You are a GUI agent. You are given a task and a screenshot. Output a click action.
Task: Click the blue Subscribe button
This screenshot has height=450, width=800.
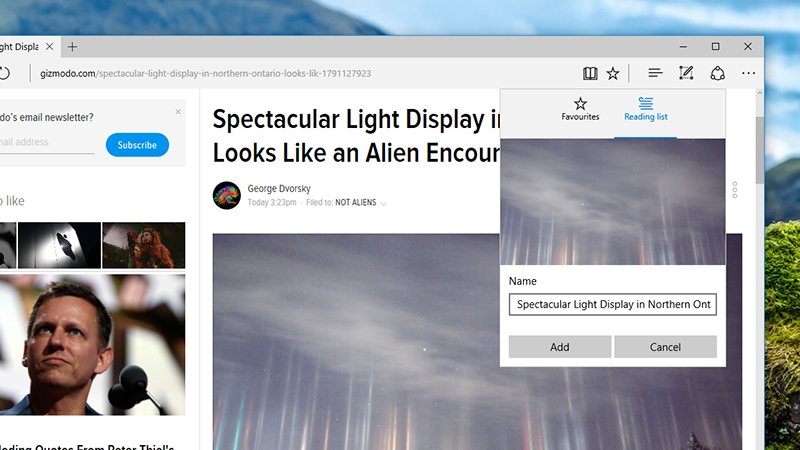click(137, 145)
